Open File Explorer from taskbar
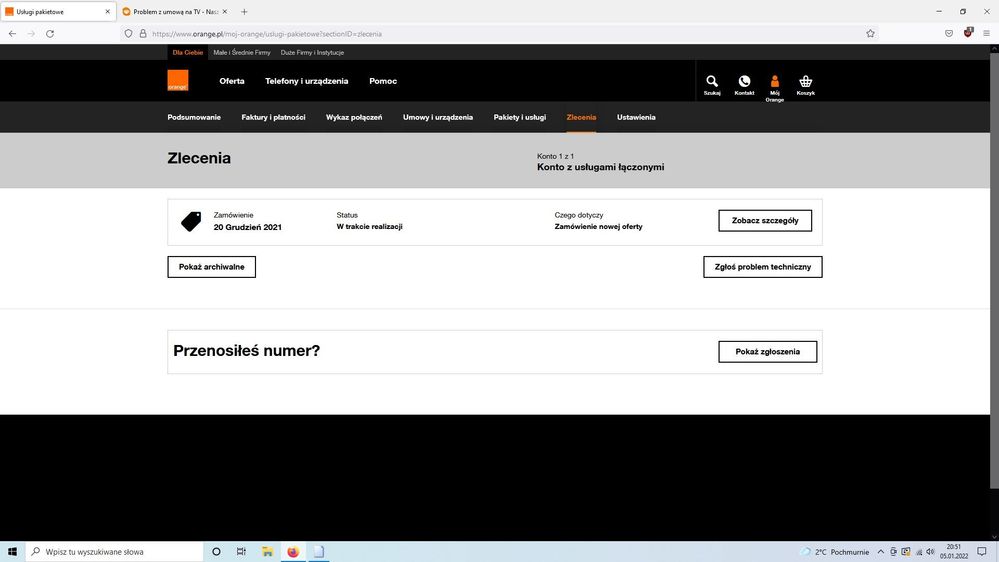The image size is (999, 562). 267,551
